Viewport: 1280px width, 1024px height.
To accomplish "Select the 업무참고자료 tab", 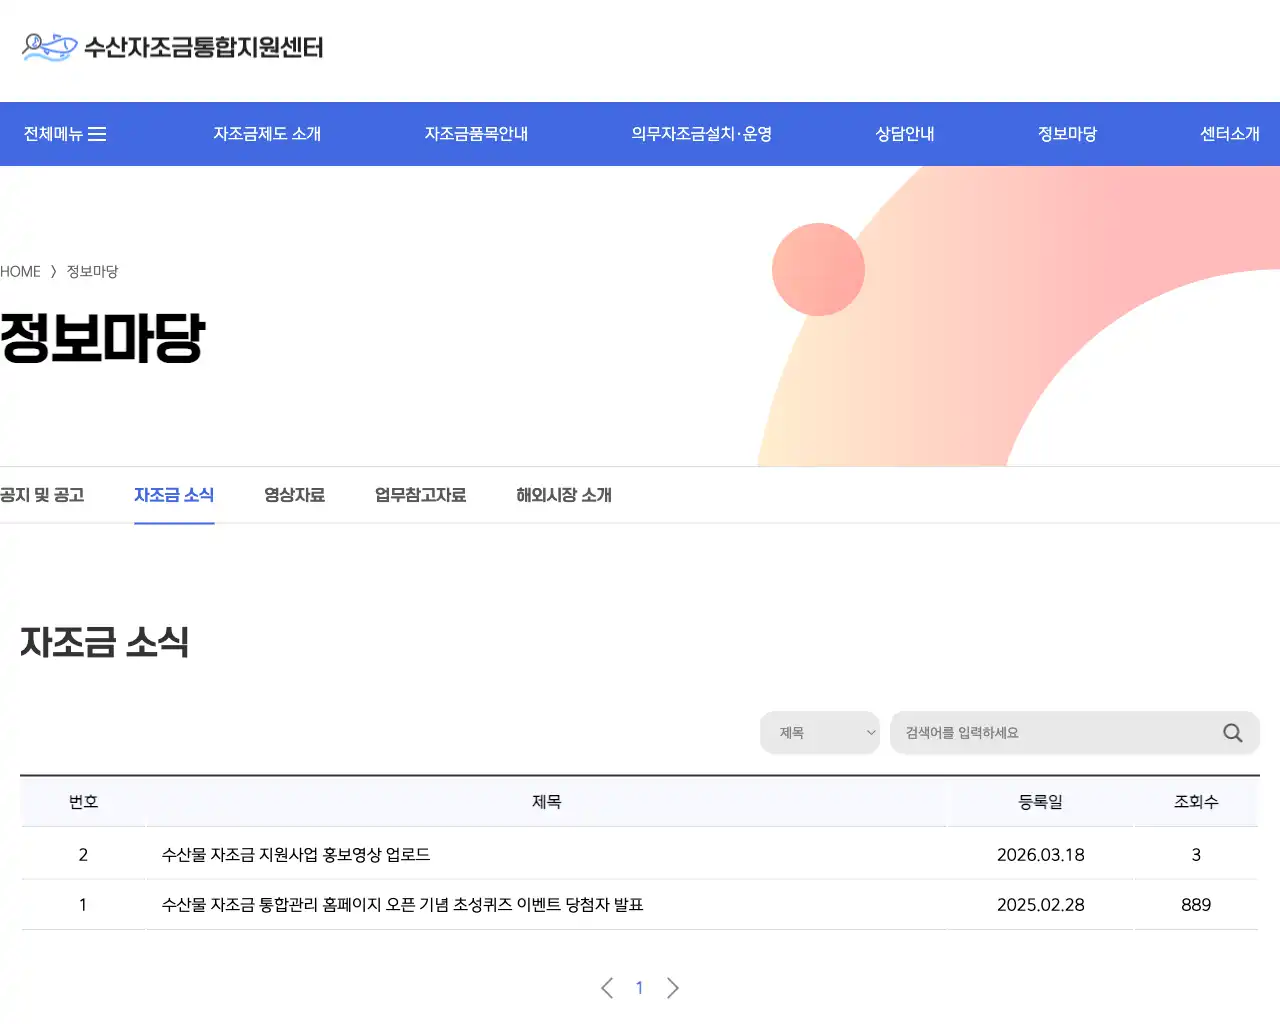I will click(419, 494).
